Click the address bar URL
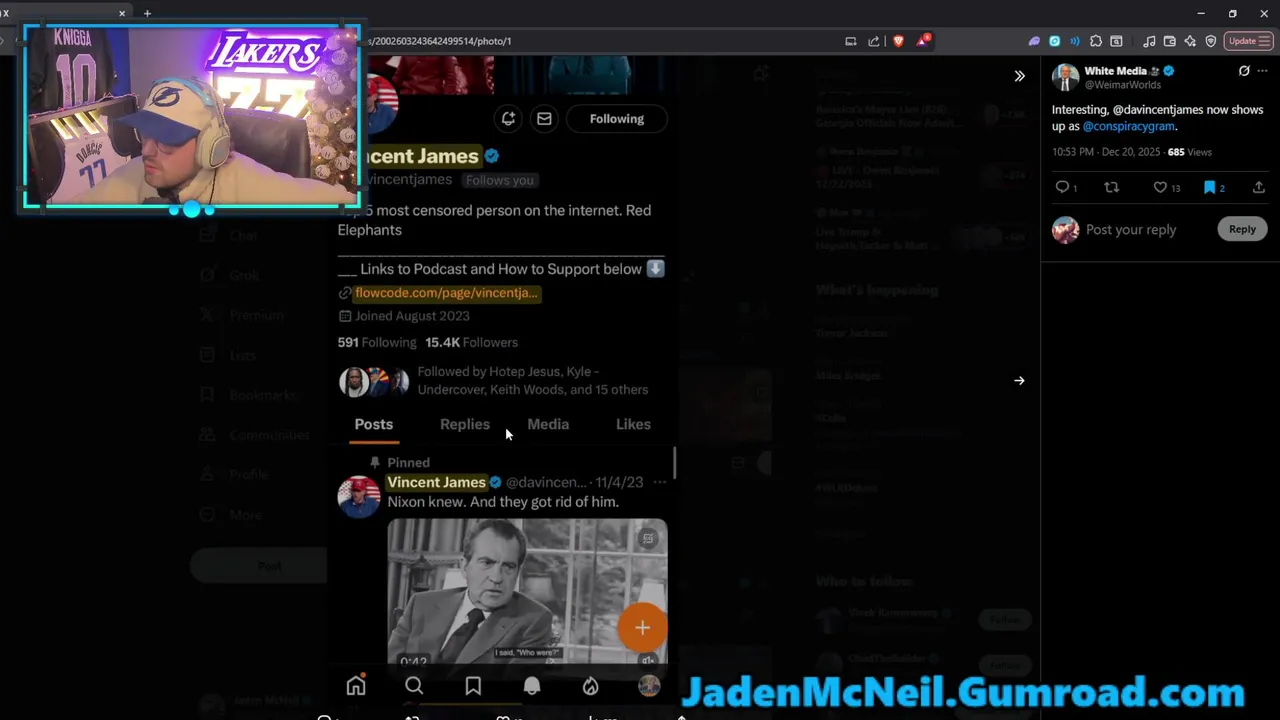1280x720 pixels. point(440,41)
